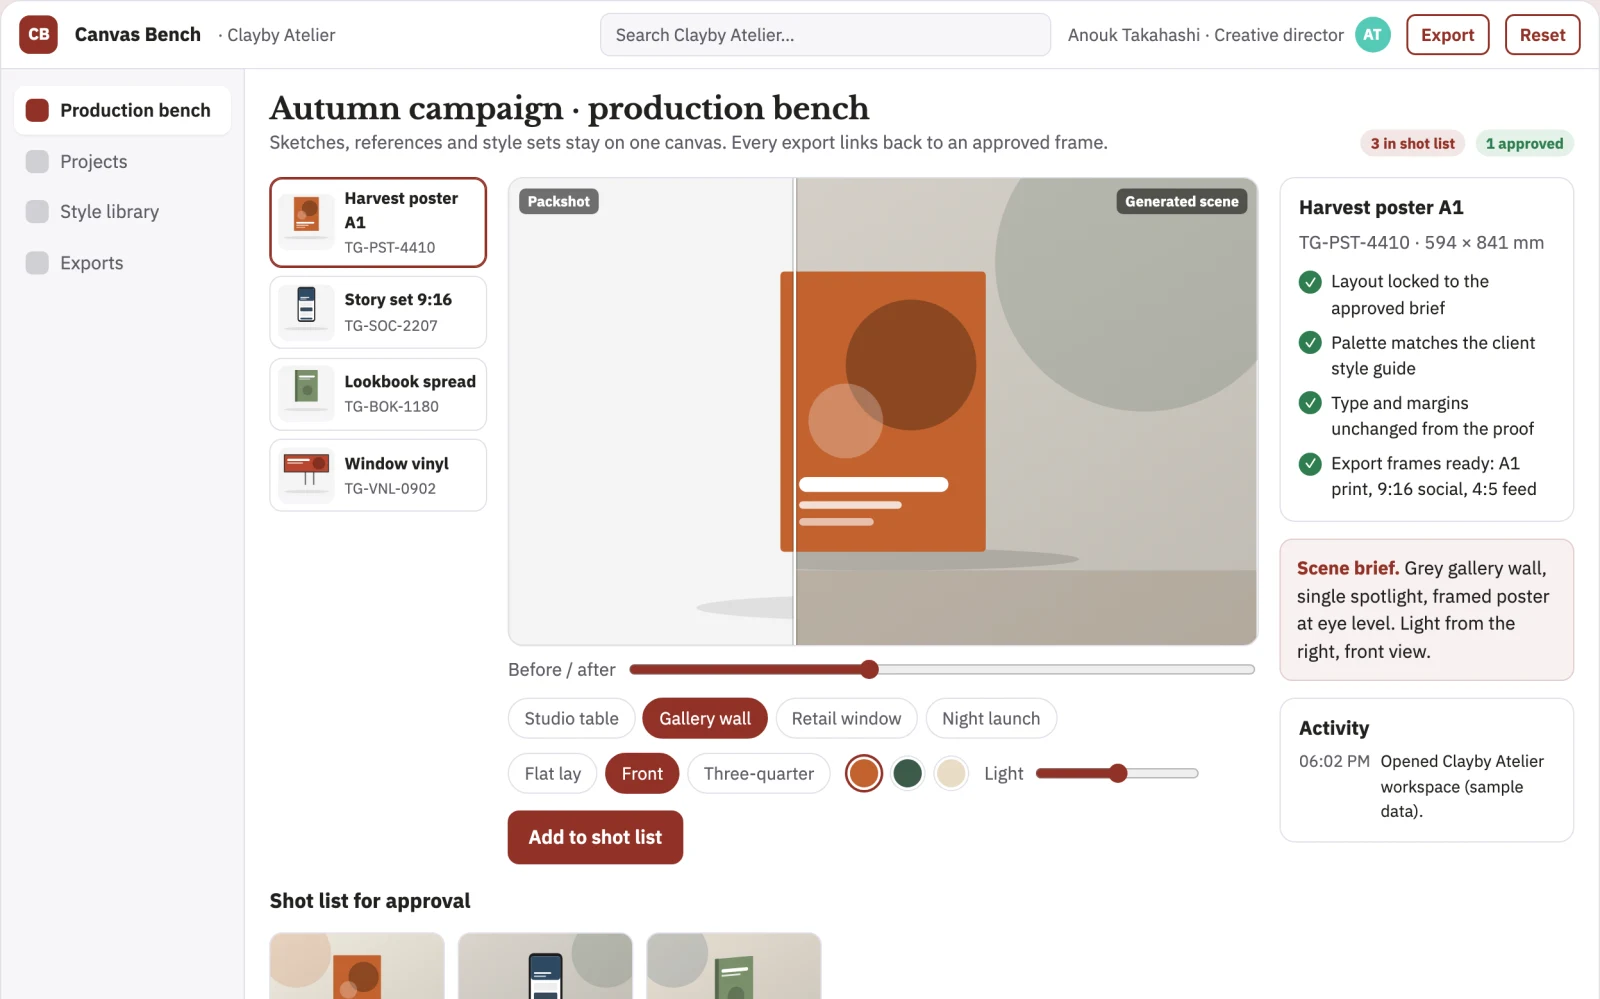Click the Search Clayby Atelier field
The width and height of the screenshot is (1600, 999).
click(x=825, y=35)
